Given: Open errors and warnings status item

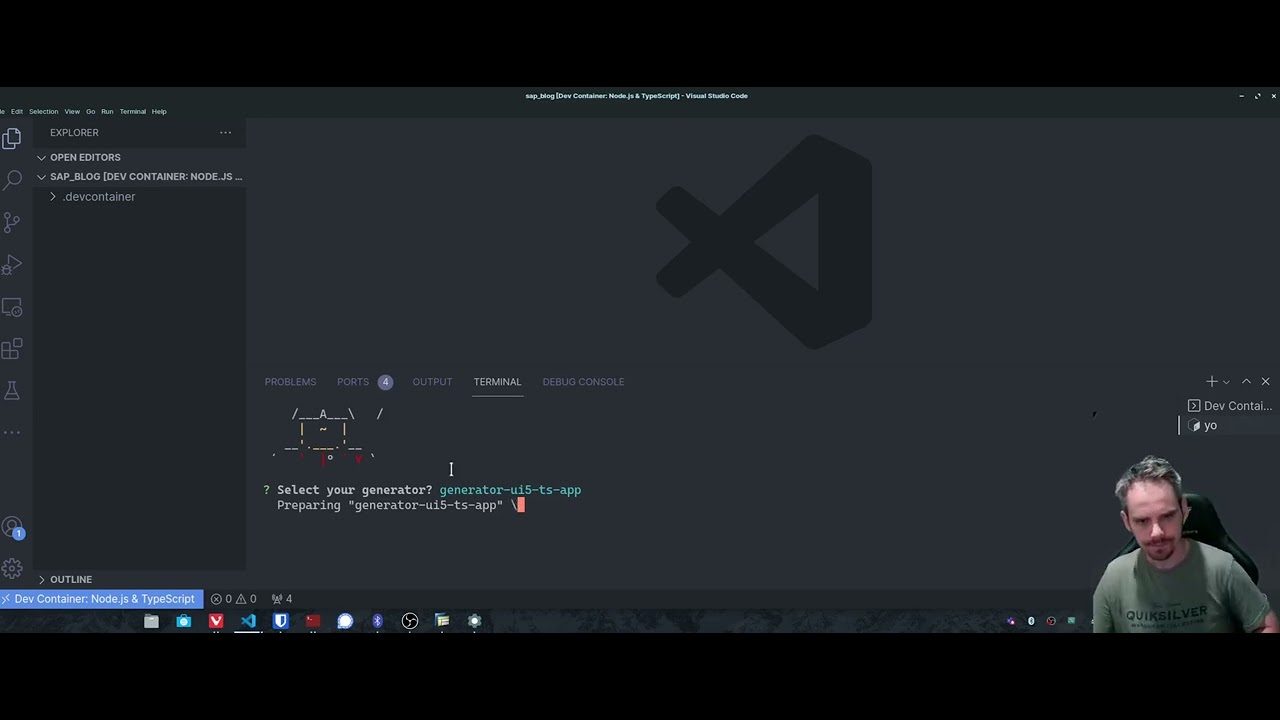Looking at the screenshot, I should (233, 599).
